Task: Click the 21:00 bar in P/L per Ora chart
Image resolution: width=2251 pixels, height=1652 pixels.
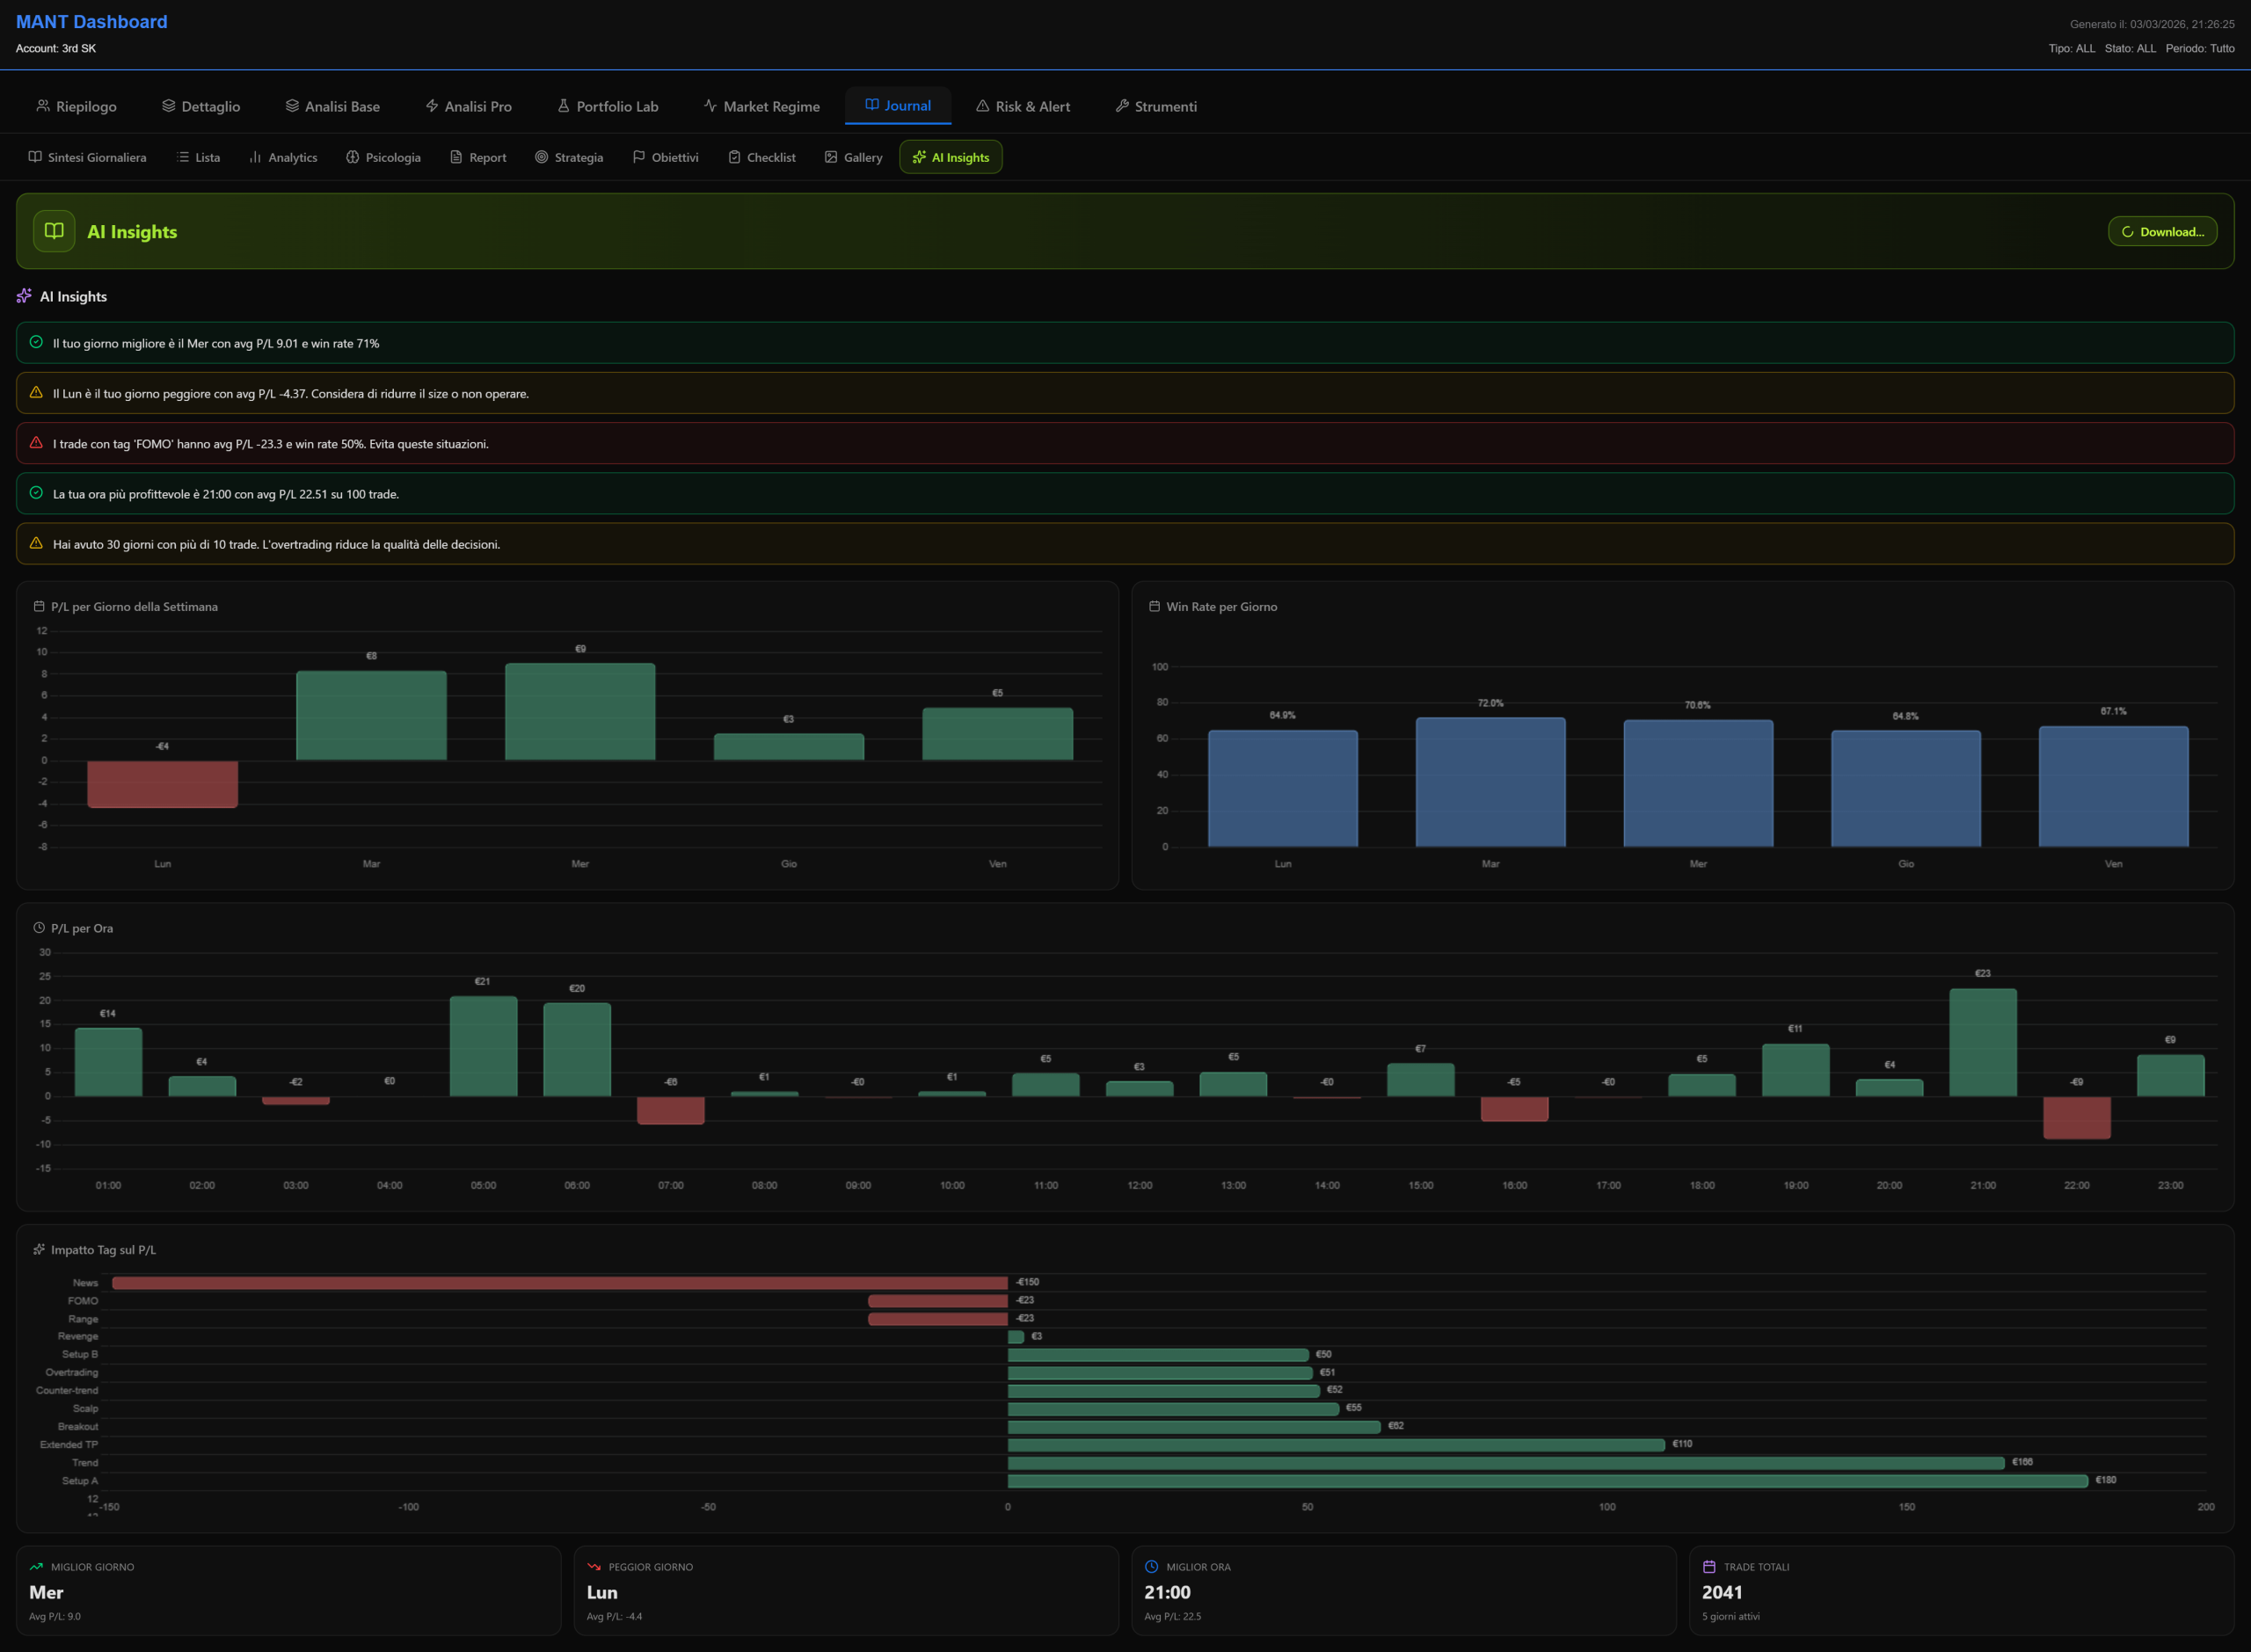Action: tap(1982, 1042)
